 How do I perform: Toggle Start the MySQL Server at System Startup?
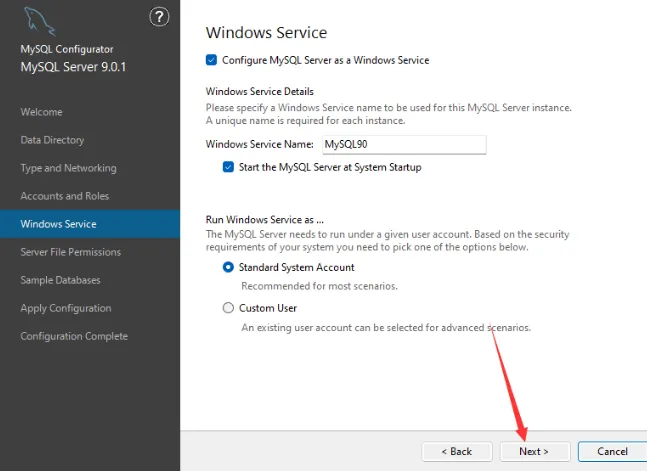(x=228, y=167)
